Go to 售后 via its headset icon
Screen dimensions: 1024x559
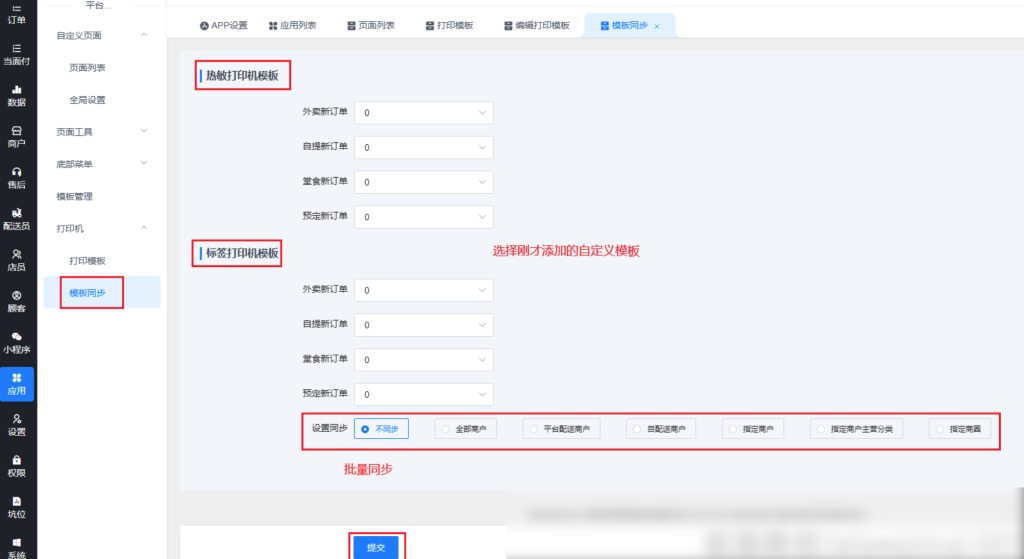(17, 177)
